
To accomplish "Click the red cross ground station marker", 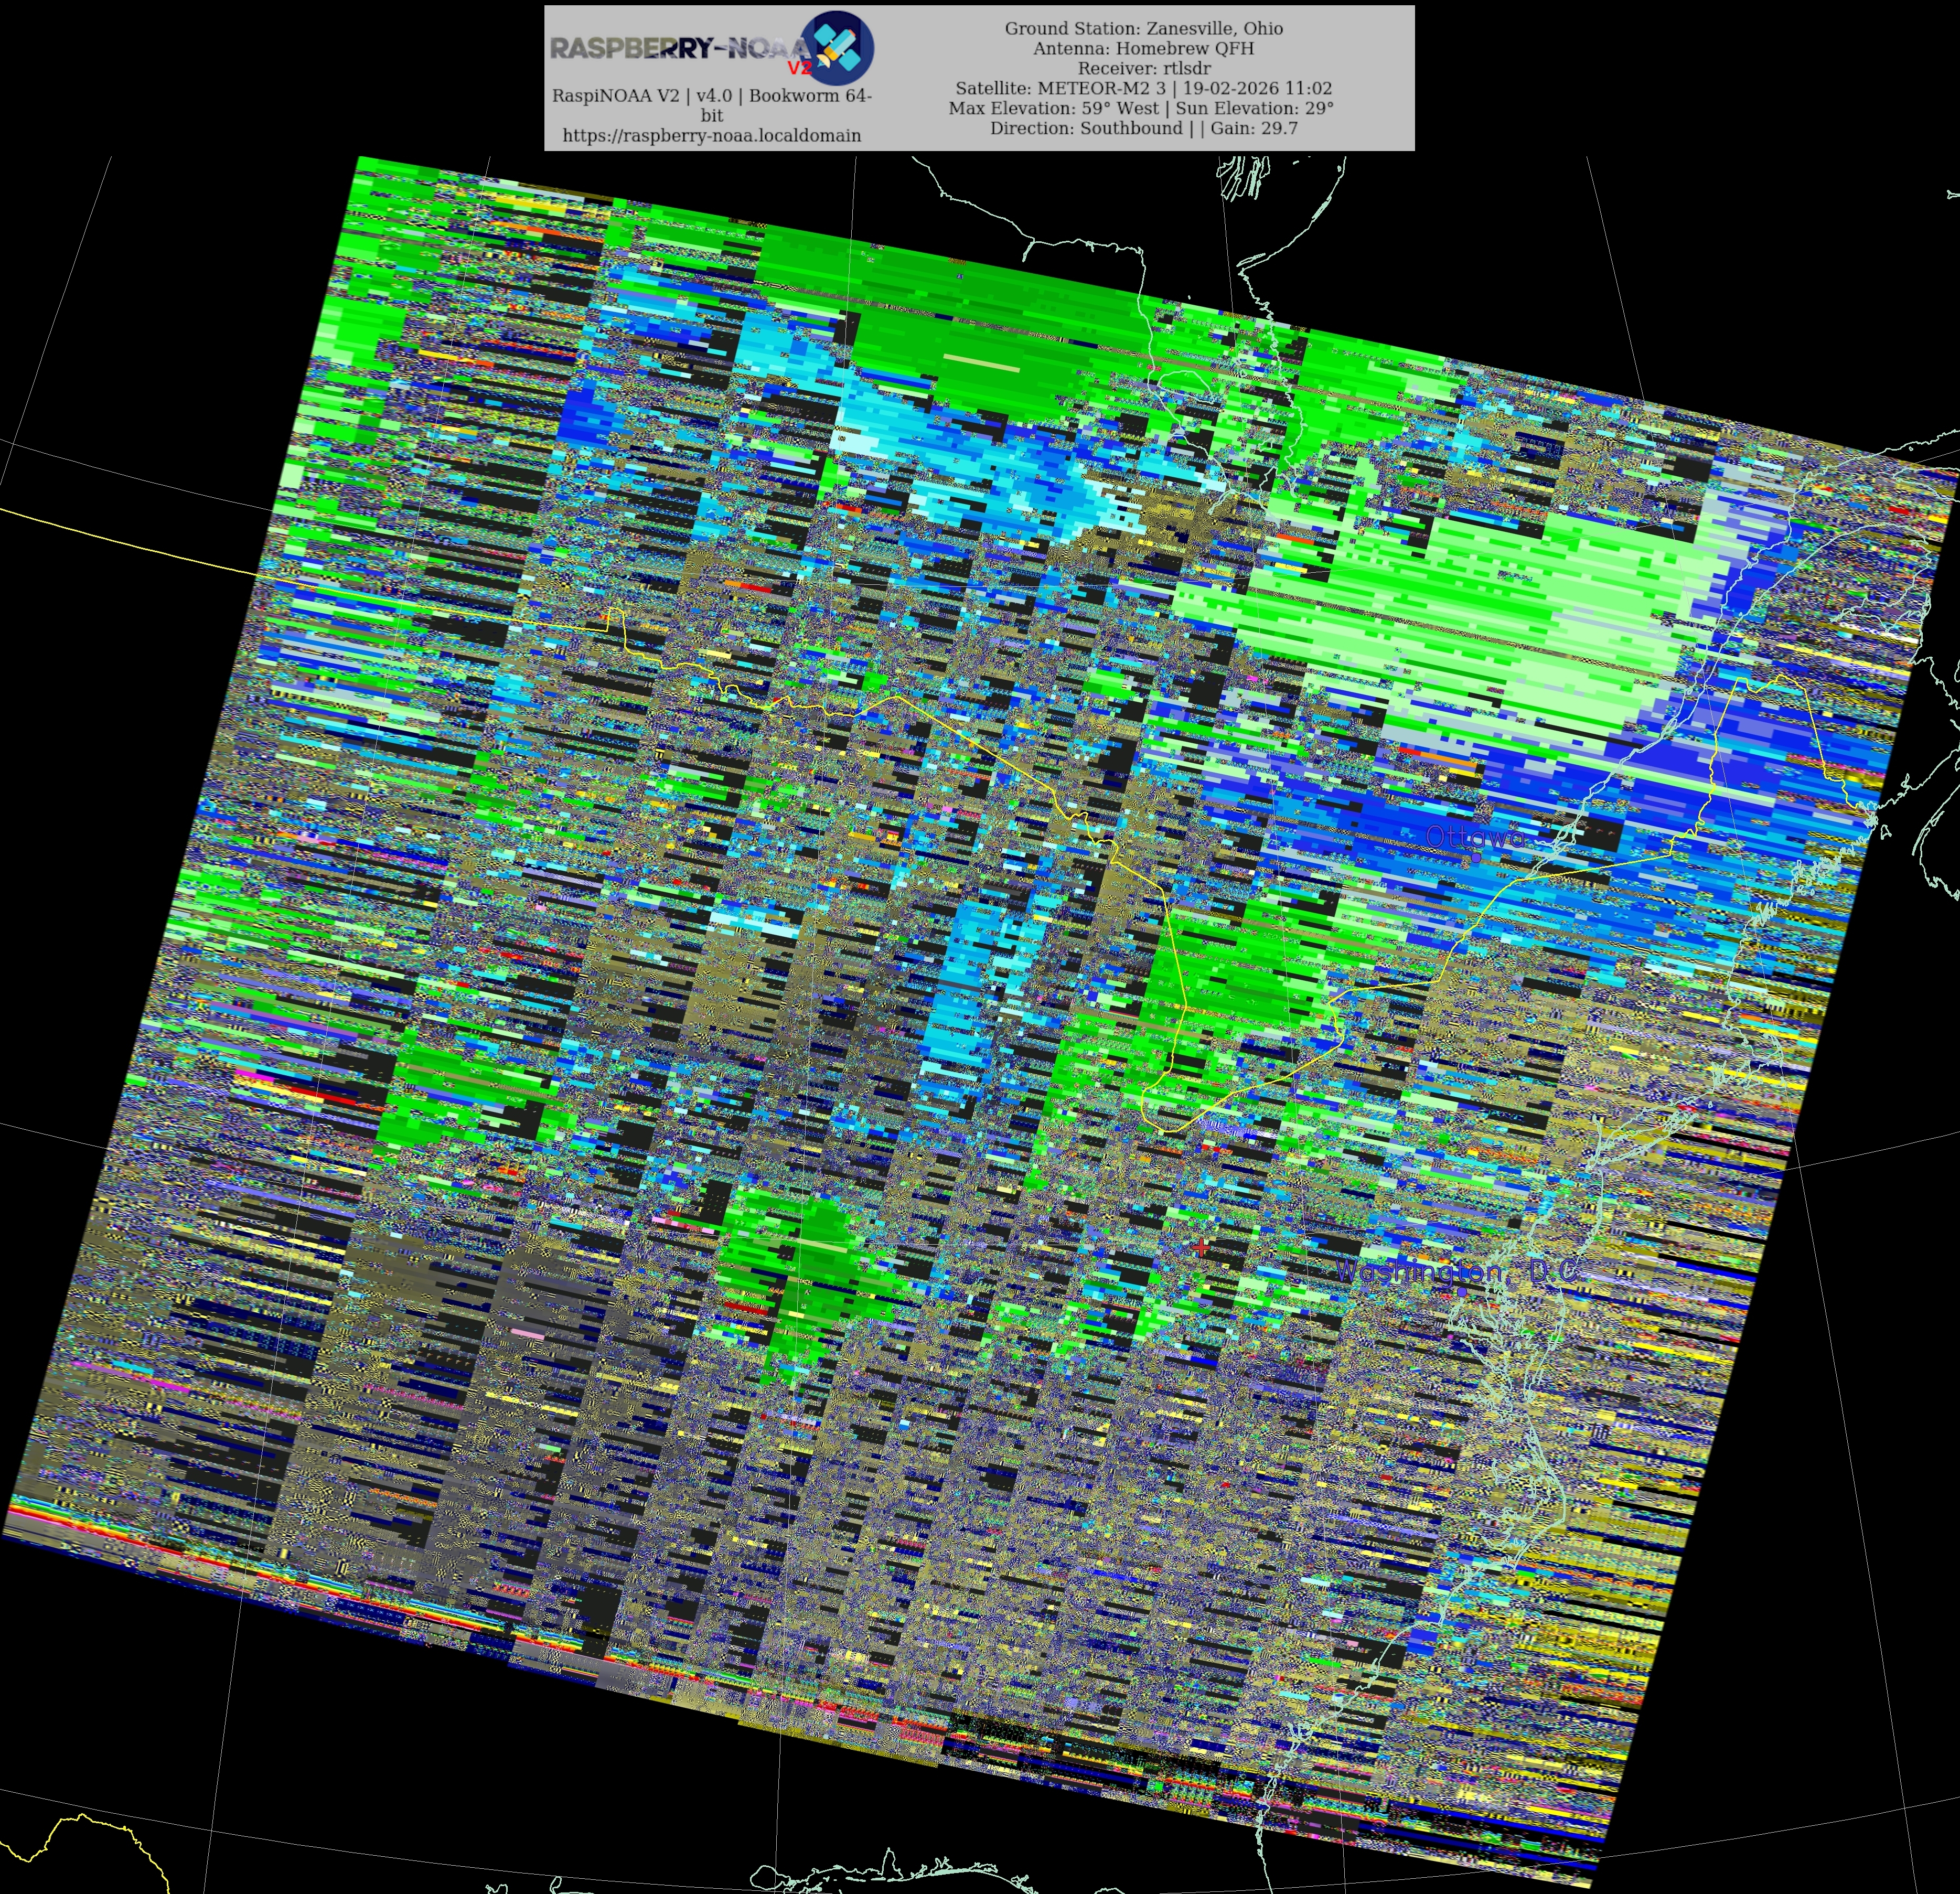I will [x=1200, y=1247].
